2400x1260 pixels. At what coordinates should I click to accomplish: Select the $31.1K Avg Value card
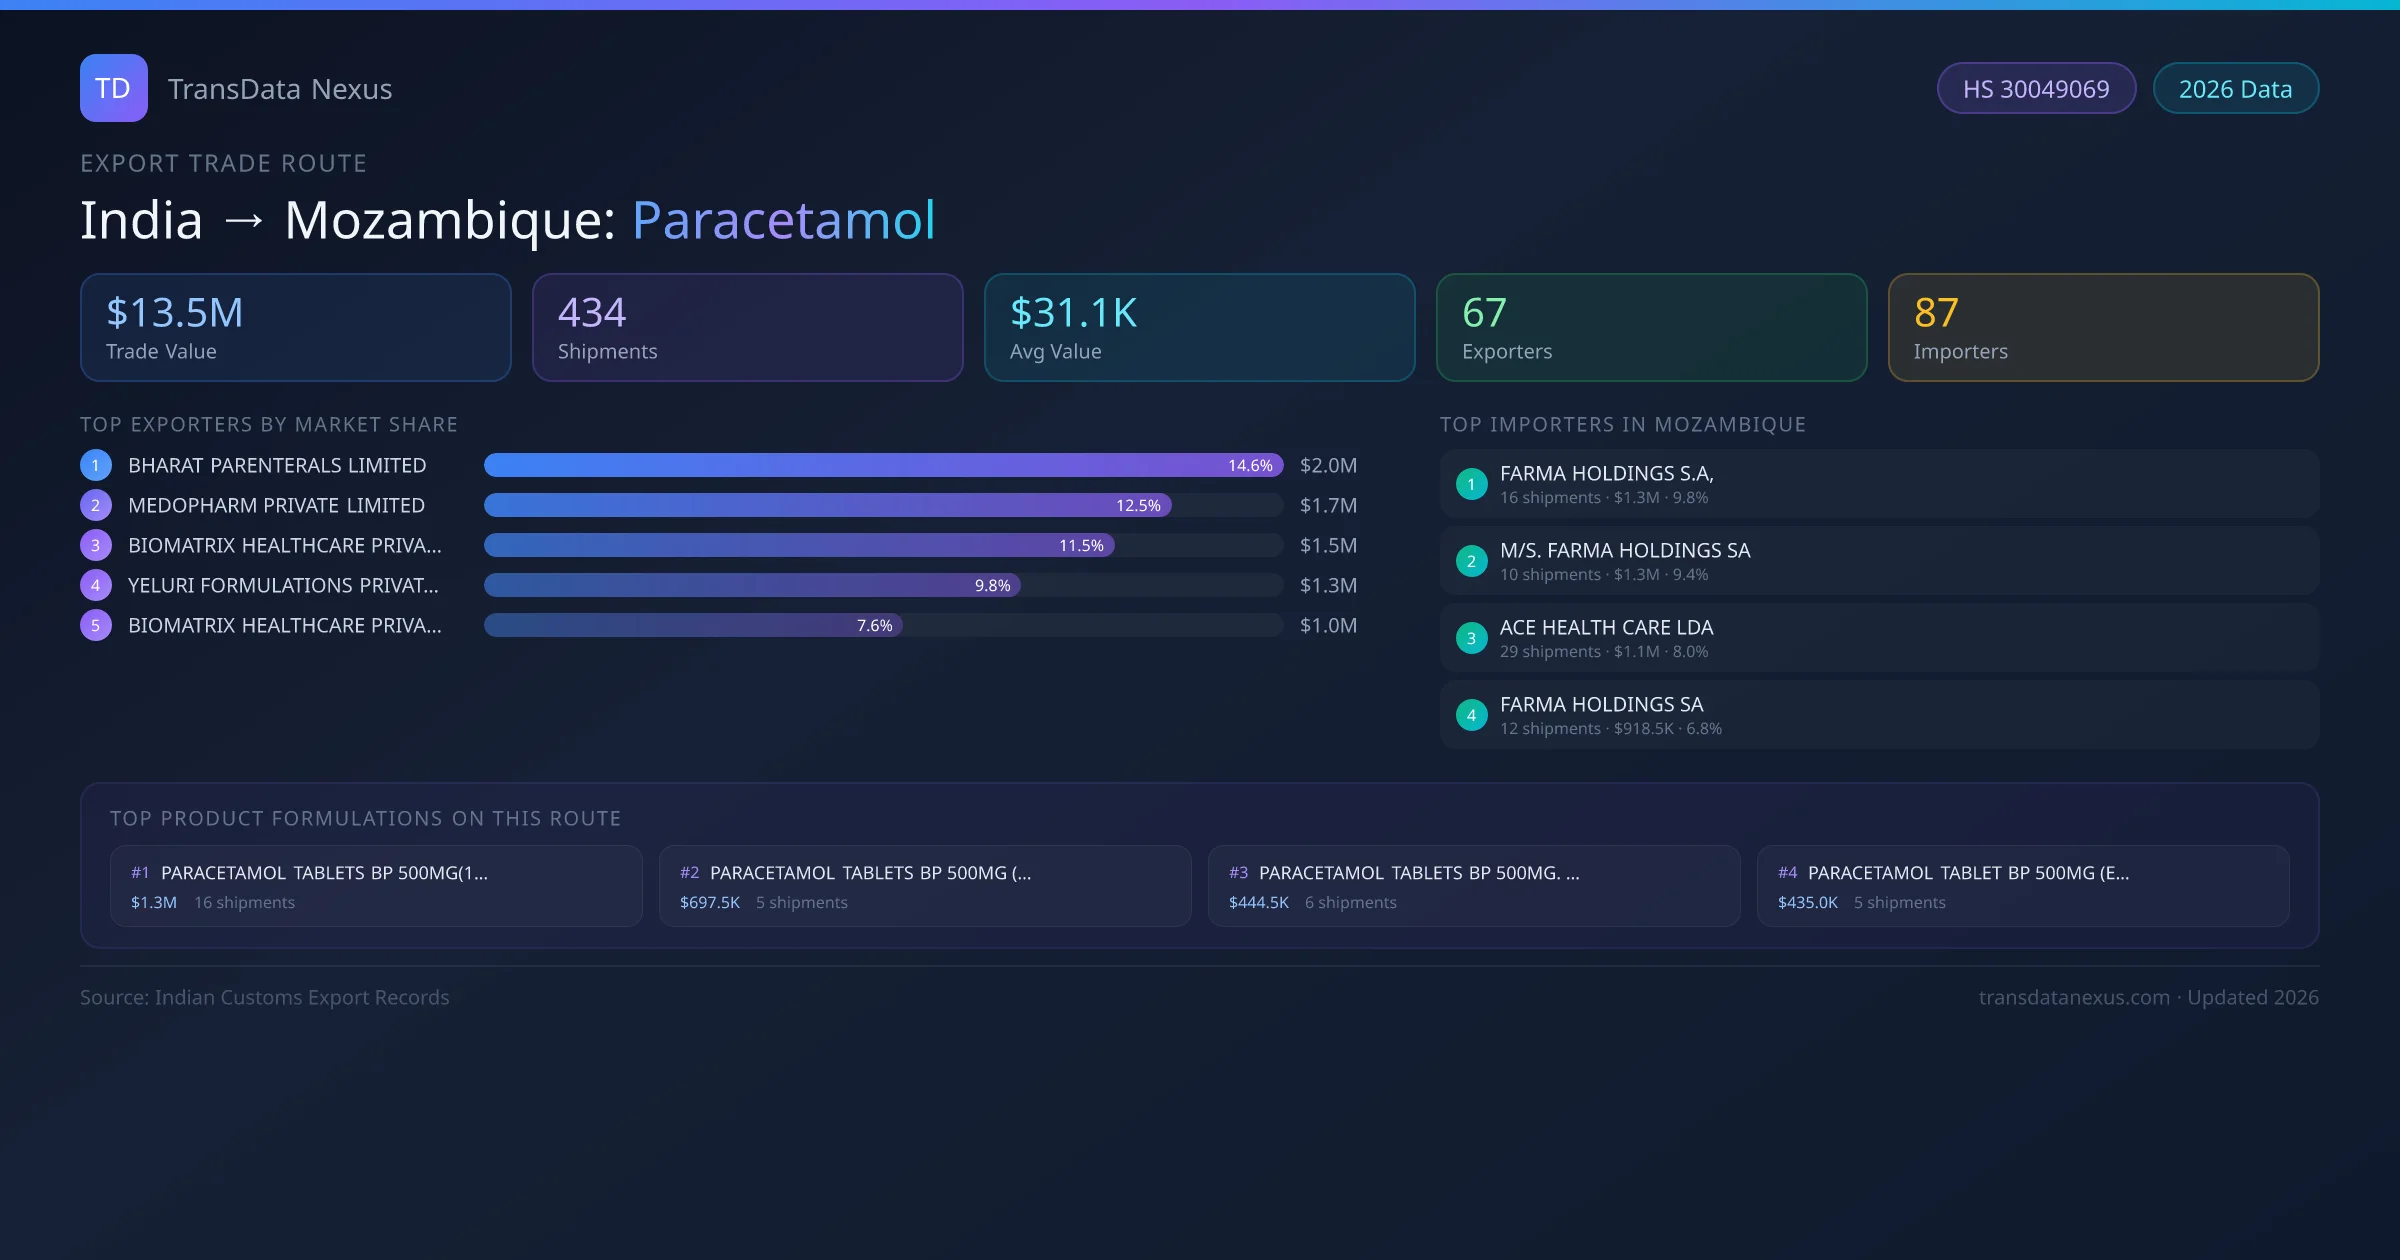click(x=1199, y=328)
